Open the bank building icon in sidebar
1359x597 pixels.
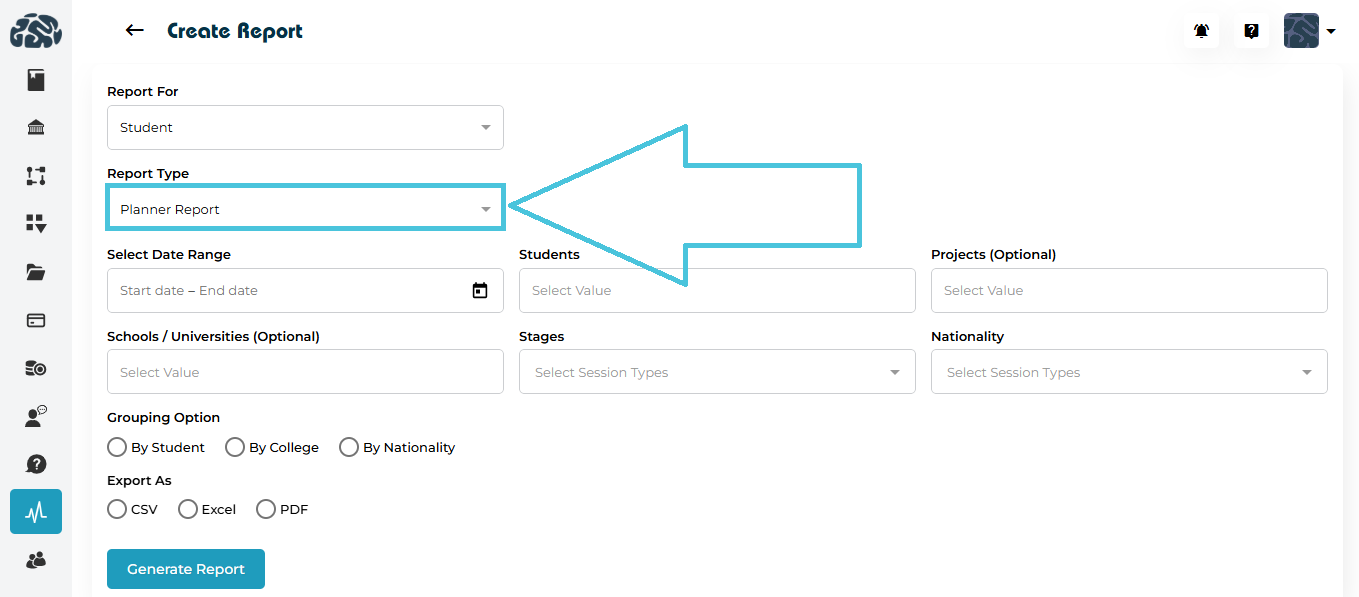(x=36, y=128)
